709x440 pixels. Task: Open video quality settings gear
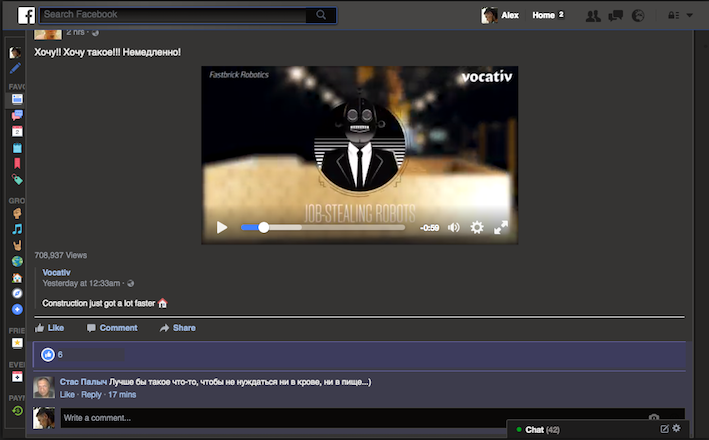[477, 227]
